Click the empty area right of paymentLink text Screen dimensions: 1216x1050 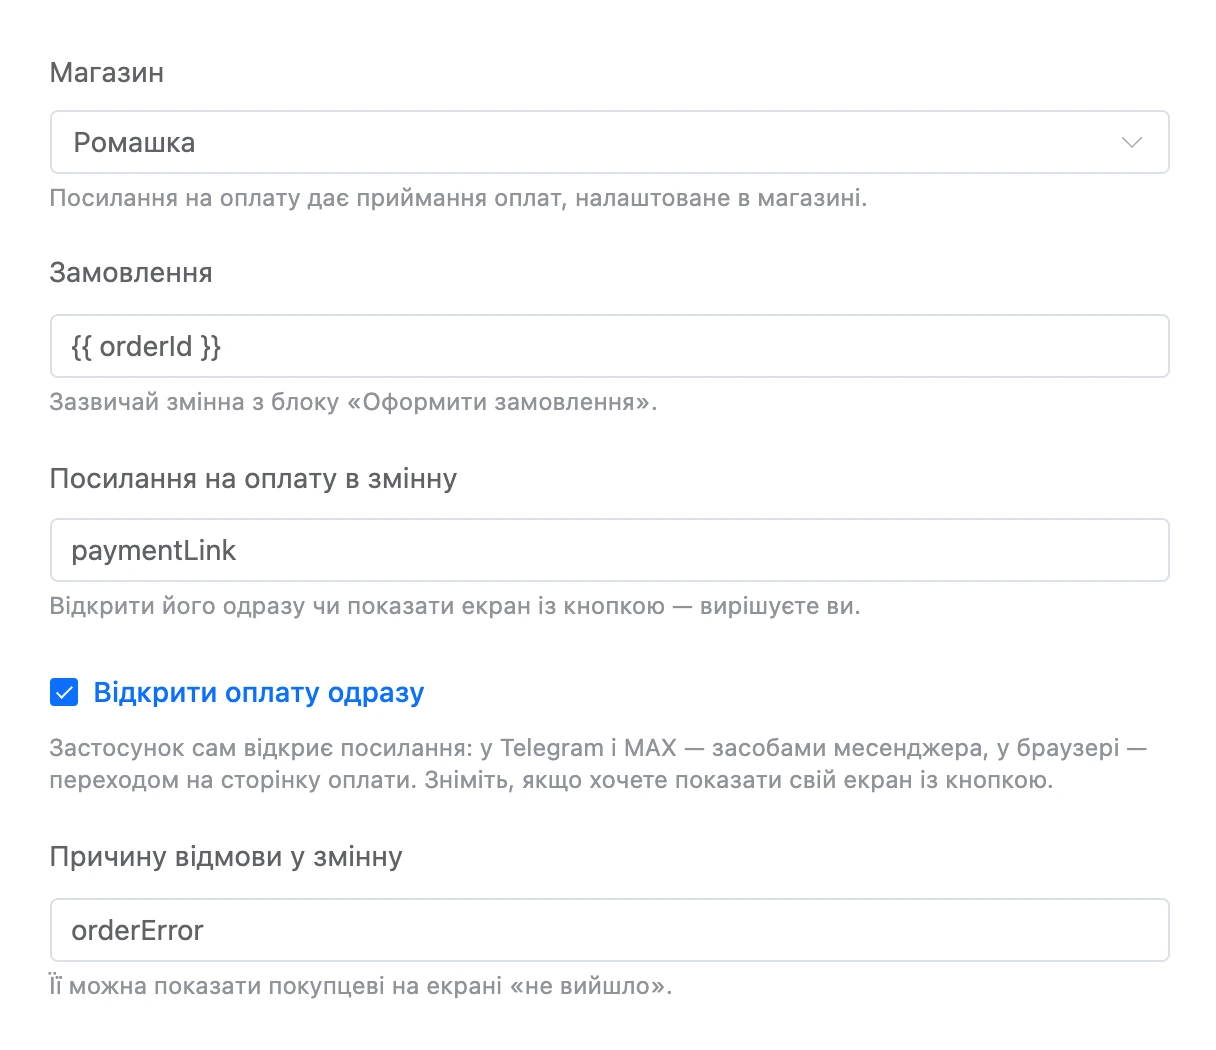pyautogui.click(x=700, y=550)
